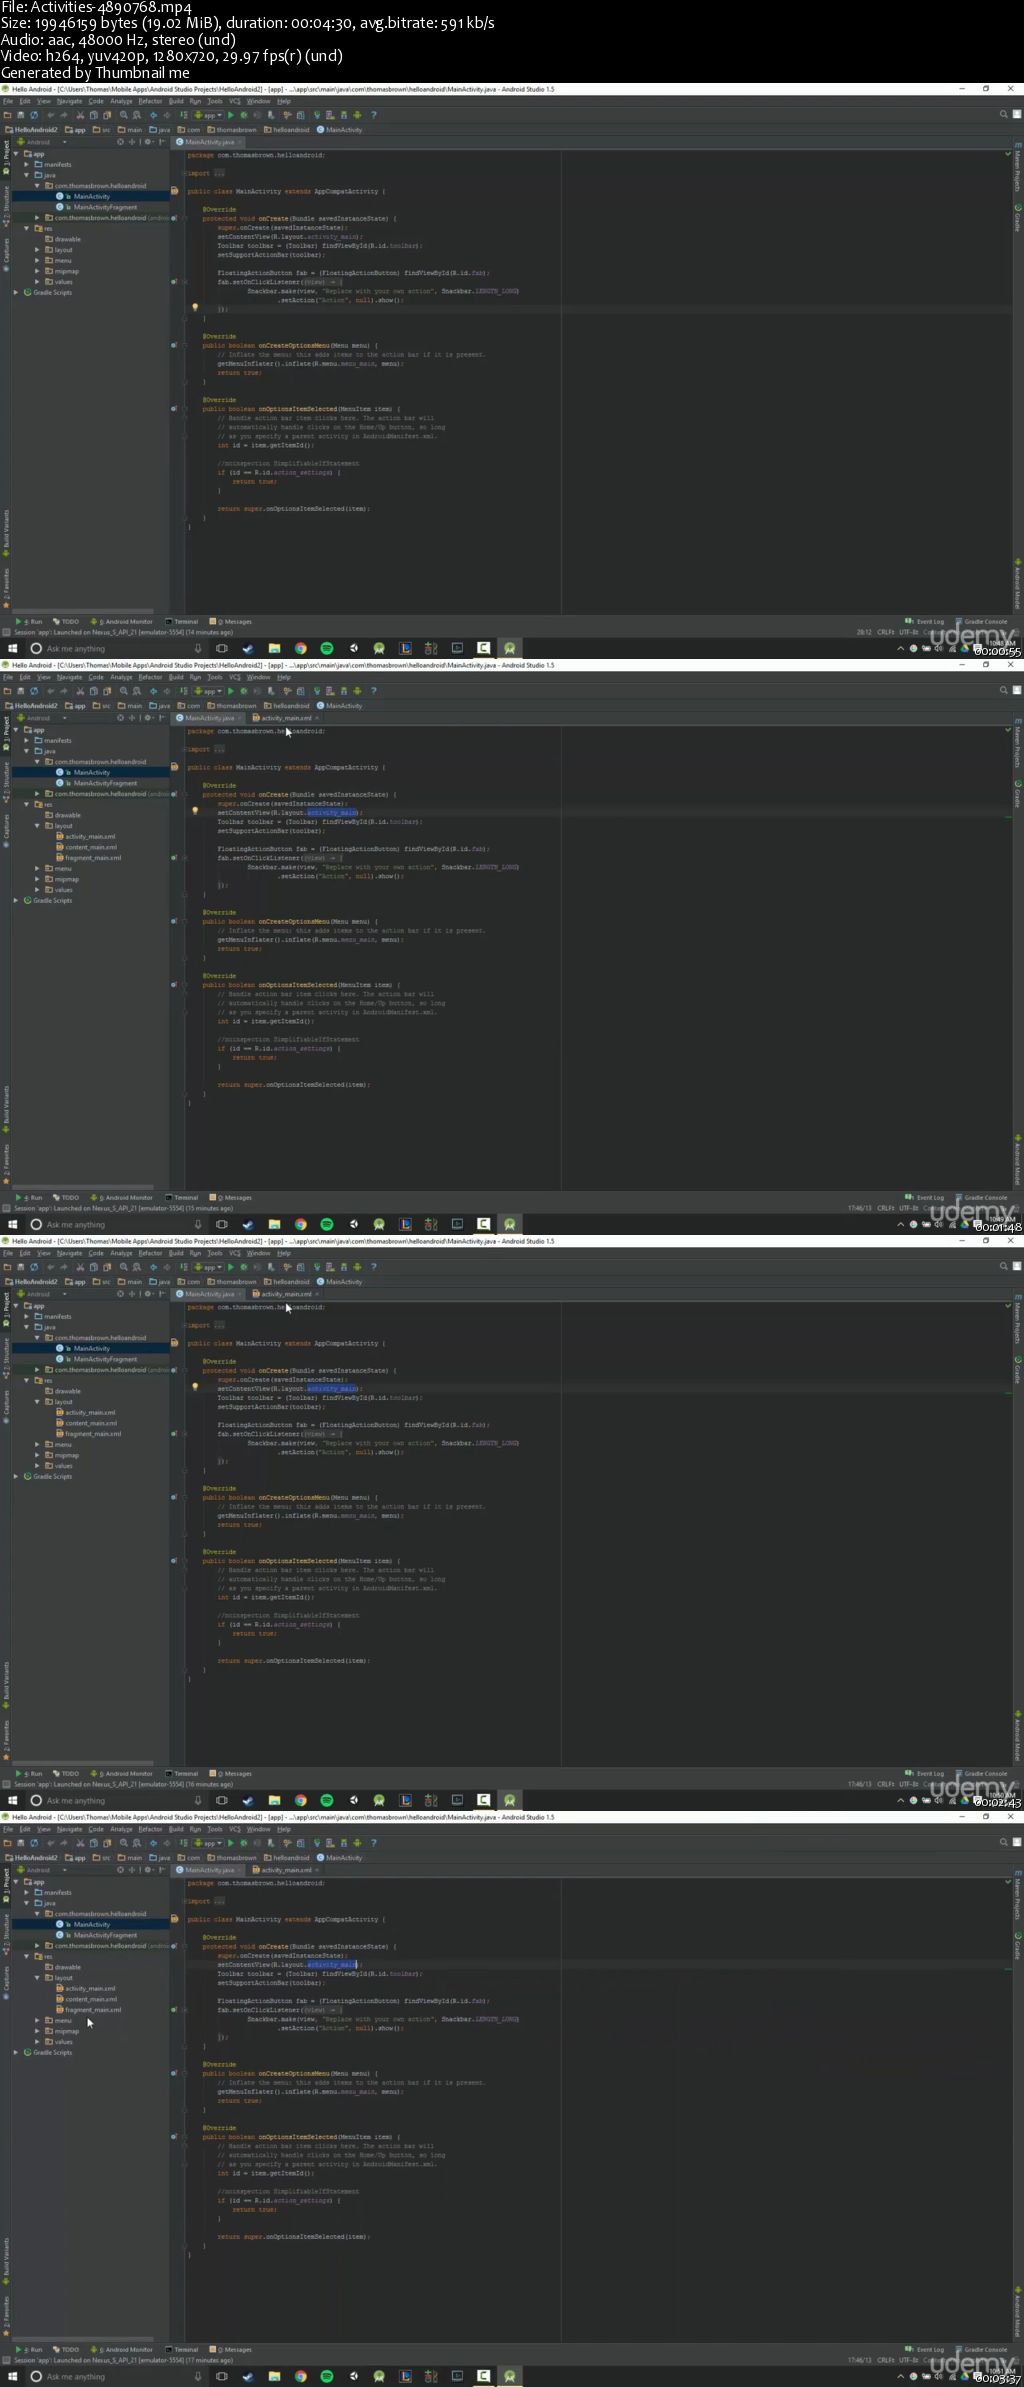Viewport: 1024px width, 2387px height.
Task: Click green Run button in 00:00:55 frame toolbar
Action: 230,115
